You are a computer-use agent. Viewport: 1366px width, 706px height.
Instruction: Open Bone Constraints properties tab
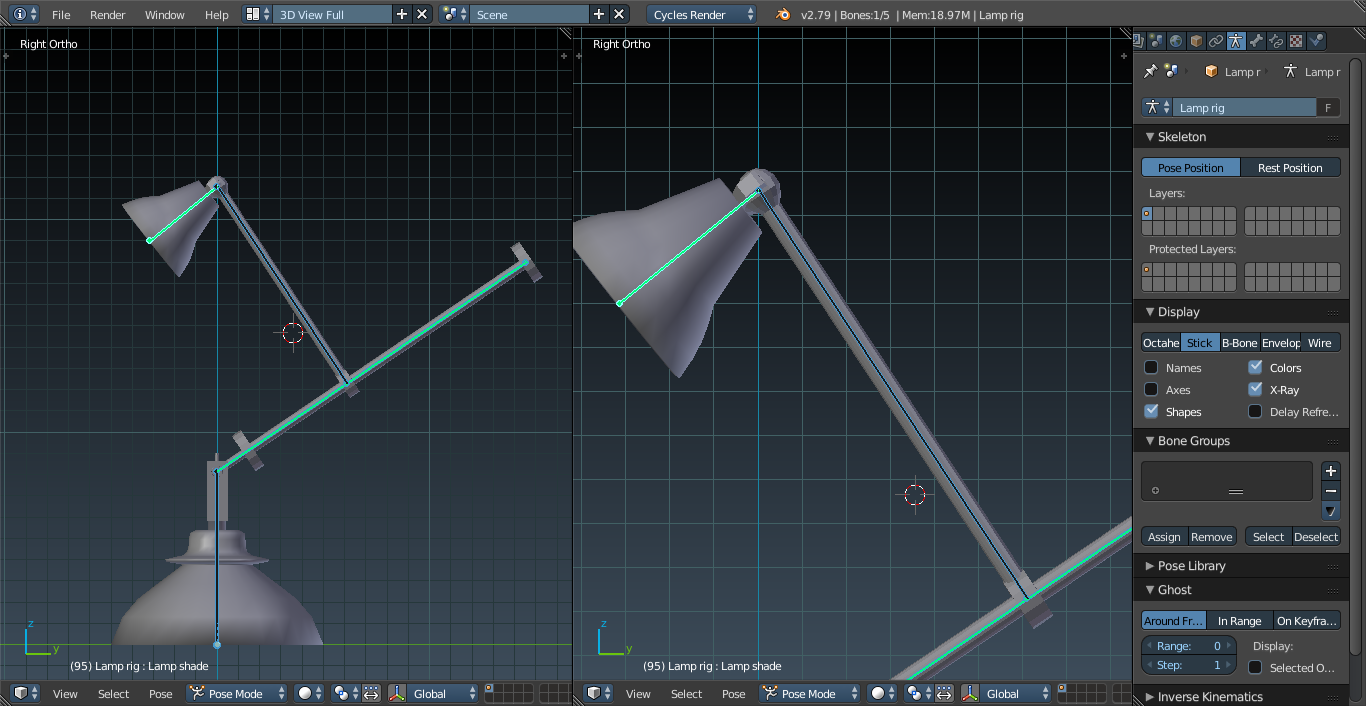point(1276,41)
